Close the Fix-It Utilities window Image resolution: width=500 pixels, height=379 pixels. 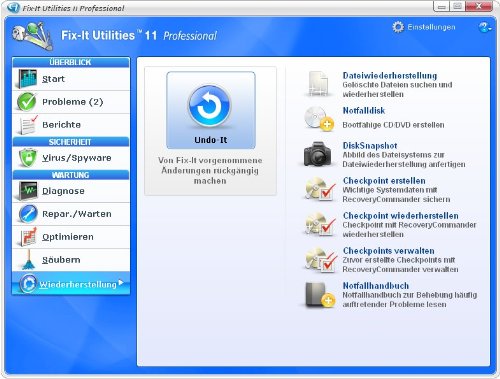click(479, 6)
